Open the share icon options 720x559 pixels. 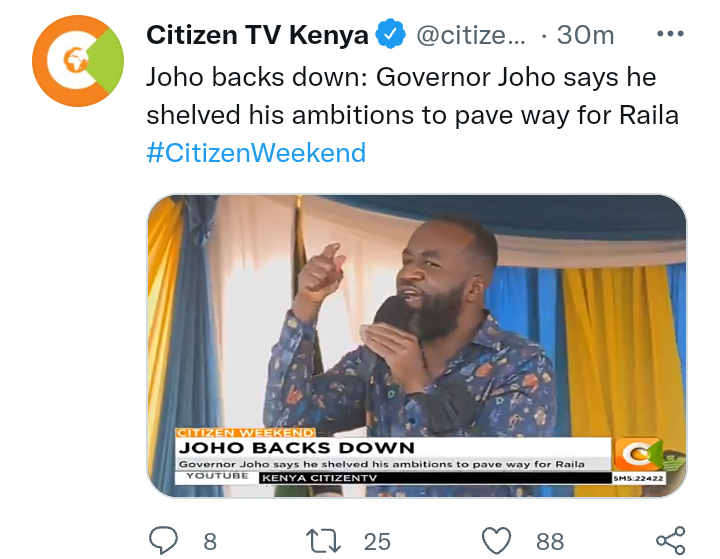pos(671,540)
